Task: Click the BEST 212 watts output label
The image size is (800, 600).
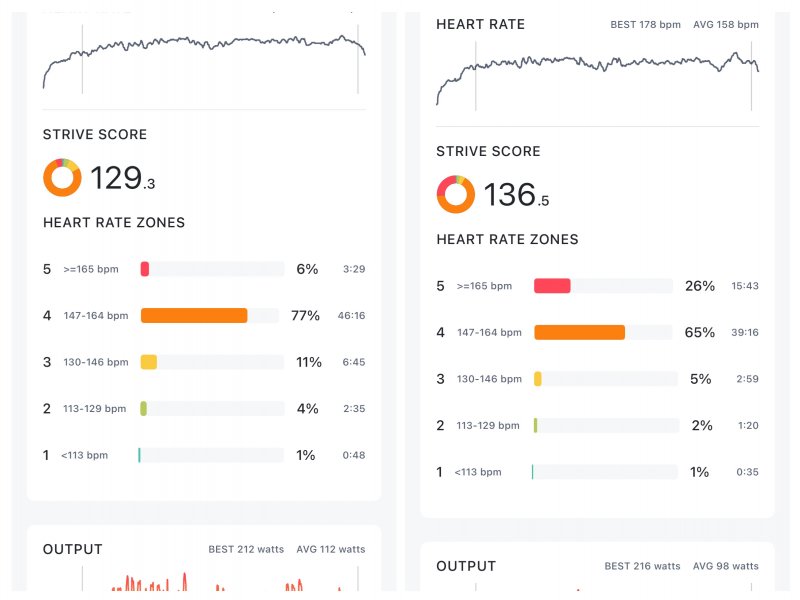Action: click(246, 549)
